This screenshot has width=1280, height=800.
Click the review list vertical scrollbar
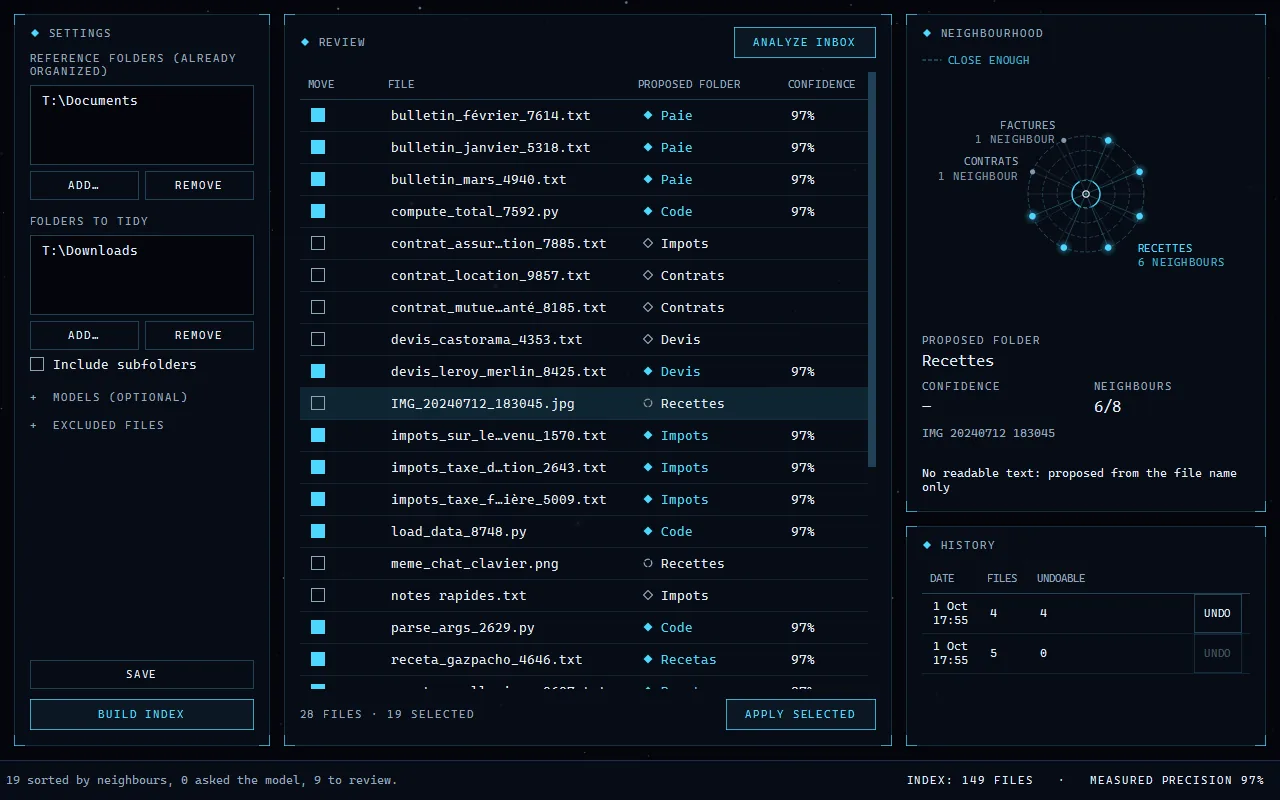[x=872, y=268]
